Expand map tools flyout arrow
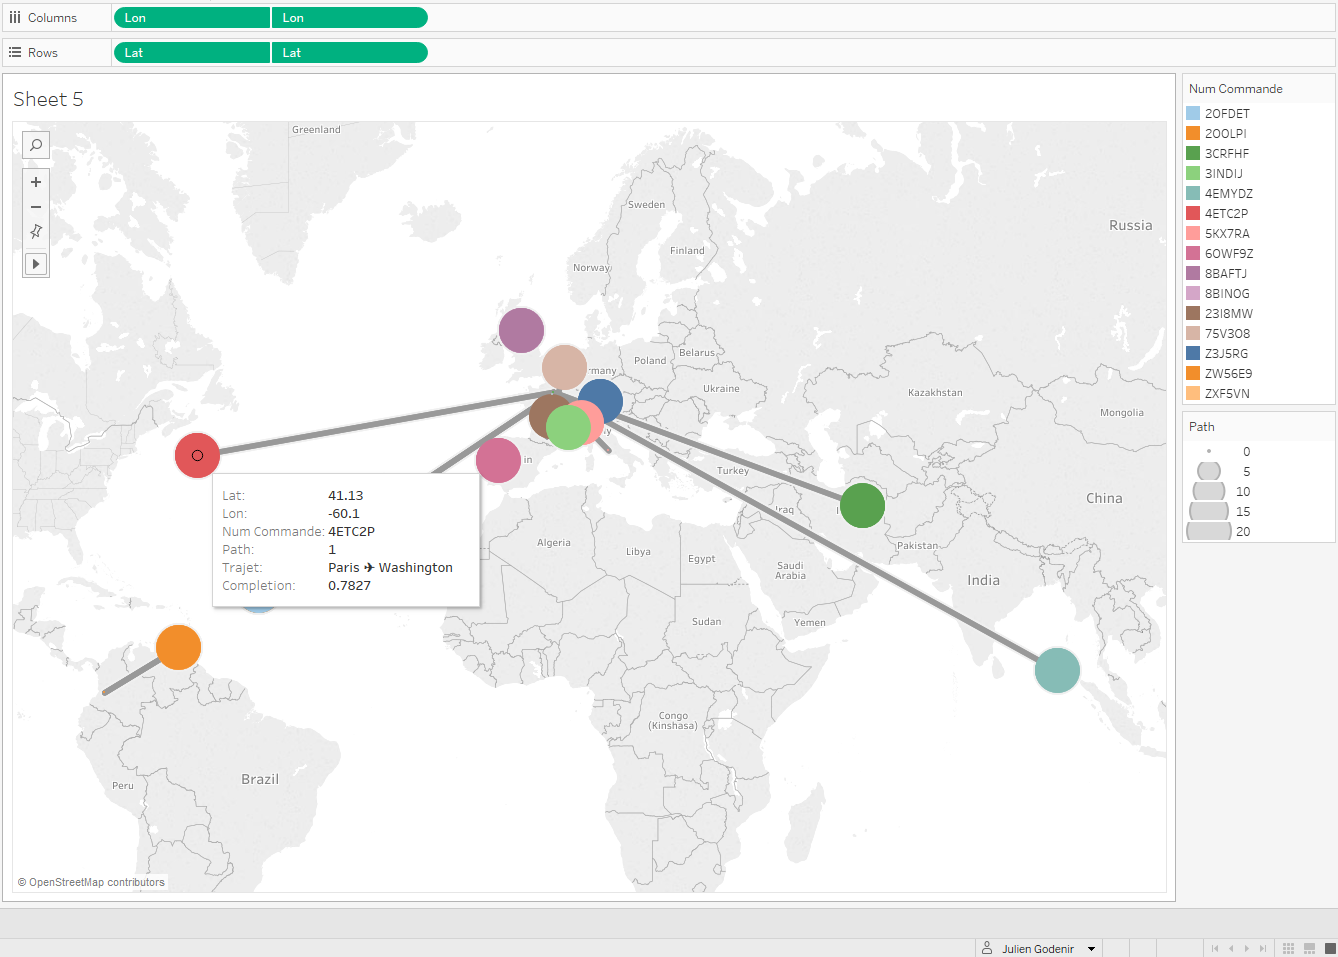 point(36,264)
